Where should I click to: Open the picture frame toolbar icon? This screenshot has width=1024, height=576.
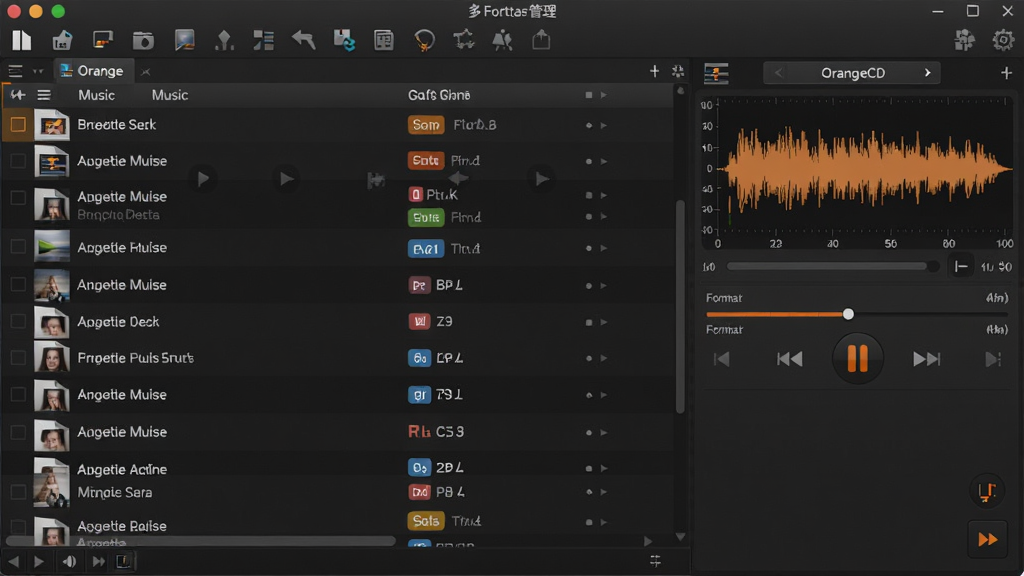click(x=184, y=40)
